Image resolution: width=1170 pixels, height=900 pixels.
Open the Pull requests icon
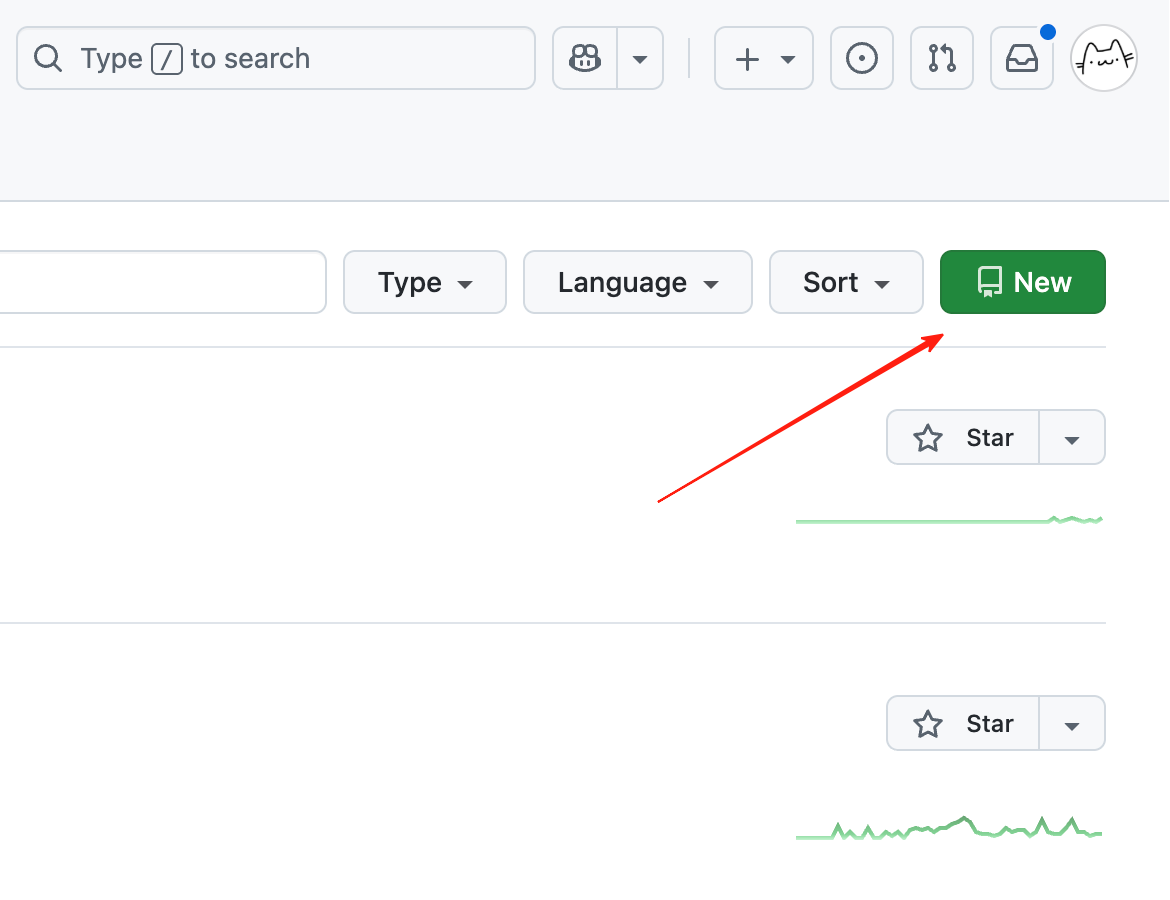(942, 59)
